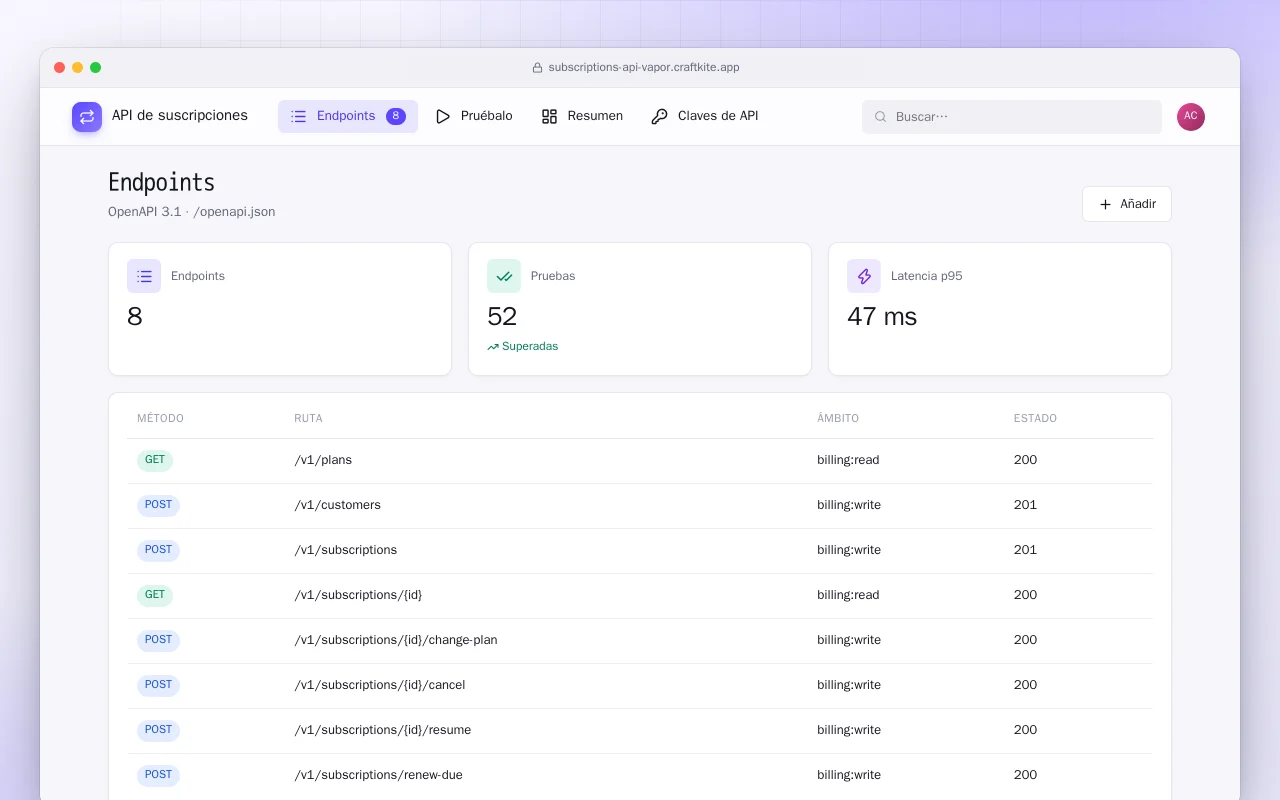This screenshot has width=1280, height=800.
Task: Click the Resumen grid icon
Action: (549, 116)
